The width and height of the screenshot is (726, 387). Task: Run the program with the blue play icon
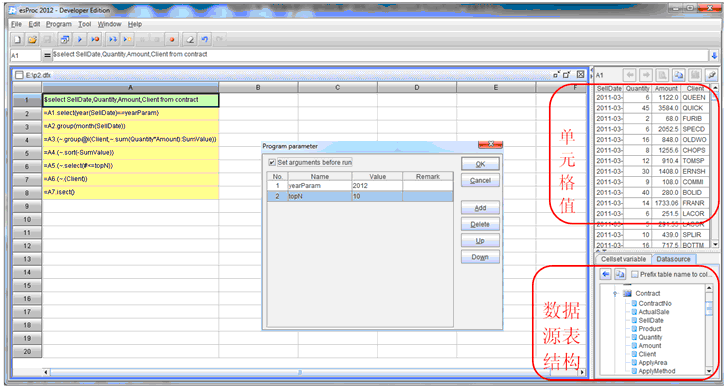[x=80, y=40]
